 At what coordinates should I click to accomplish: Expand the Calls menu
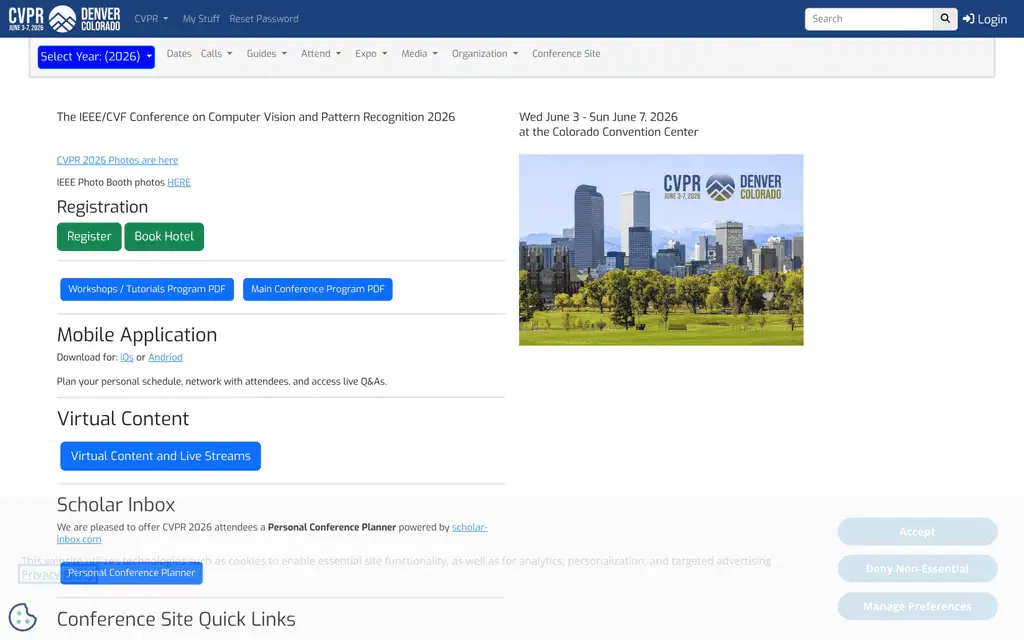pyautogui.click(x=216, y=54)
